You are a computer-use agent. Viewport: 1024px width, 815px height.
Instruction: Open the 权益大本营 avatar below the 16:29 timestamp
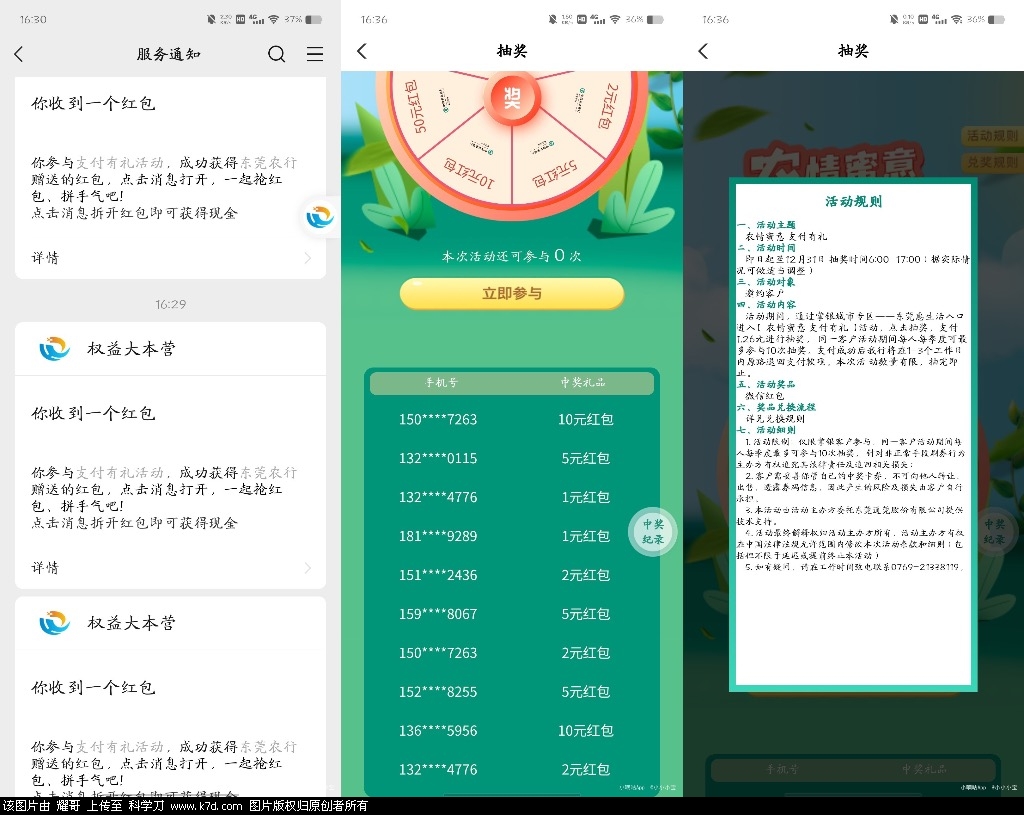pyautogui.click(x=55, y=349)
